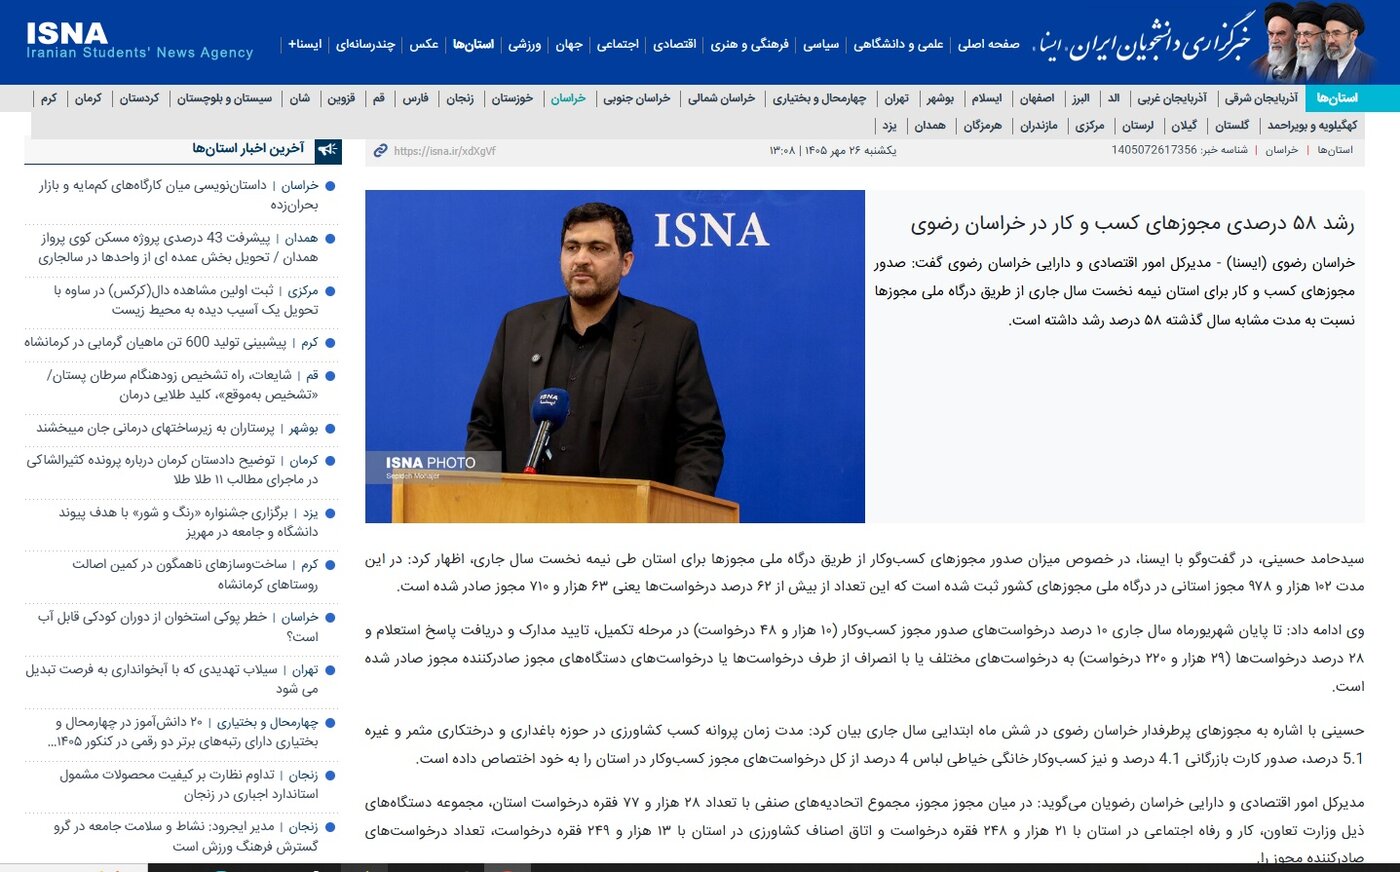Open sidebar story توضیح دادستان کرمان درباره پرونده
The image size is (1400, 872).
pyautogui.click(x=173, y=470)
